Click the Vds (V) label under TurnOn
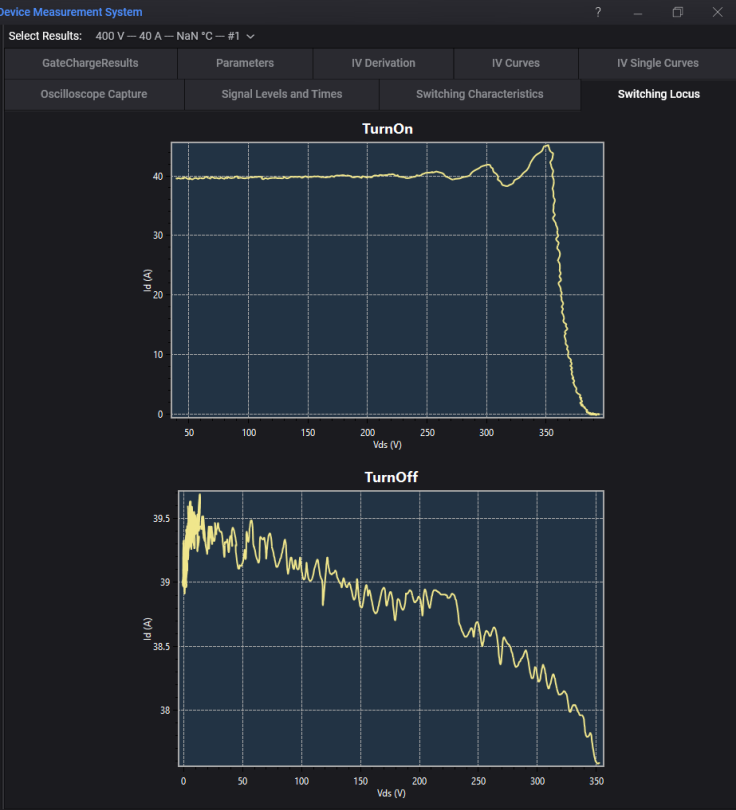 tap(387, 445)
